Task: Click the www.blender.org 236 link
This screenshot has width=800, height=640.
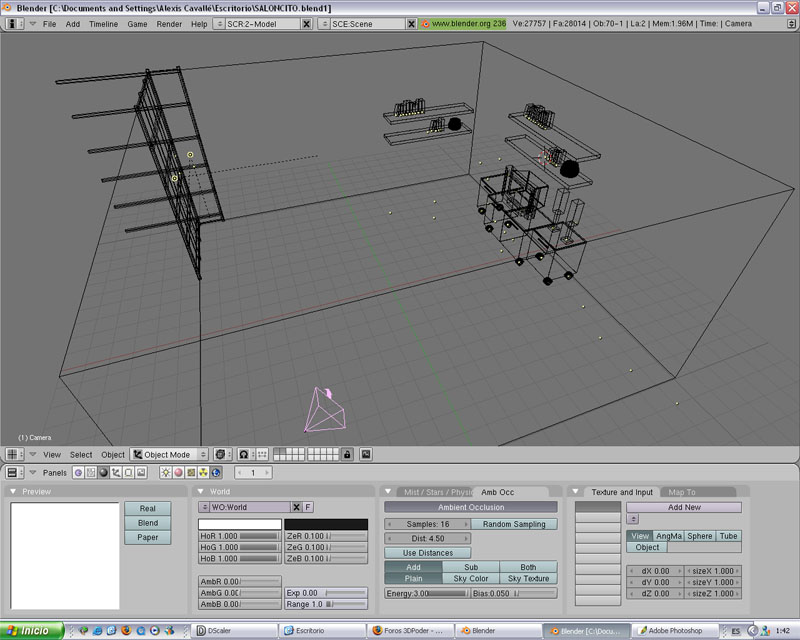Action: [469, 23]
